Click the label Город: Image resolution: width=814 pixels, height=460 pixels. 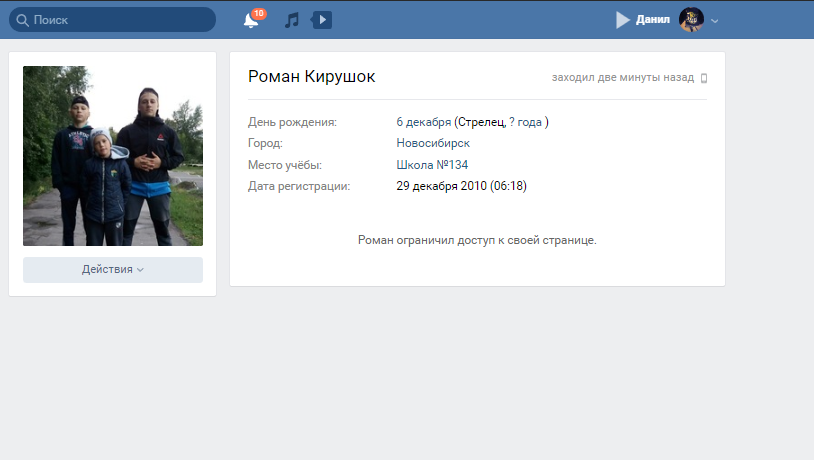click(265, 143)
